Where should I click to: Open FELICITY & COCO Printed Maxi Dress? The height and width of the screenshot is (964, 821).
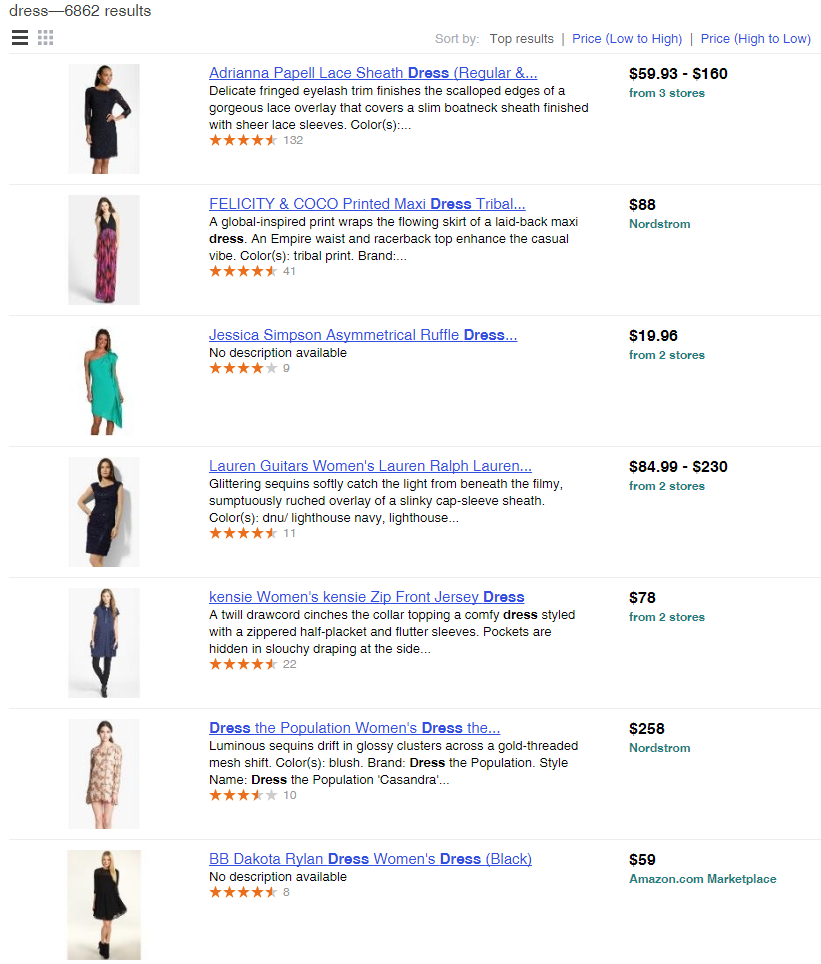point(367,204)
